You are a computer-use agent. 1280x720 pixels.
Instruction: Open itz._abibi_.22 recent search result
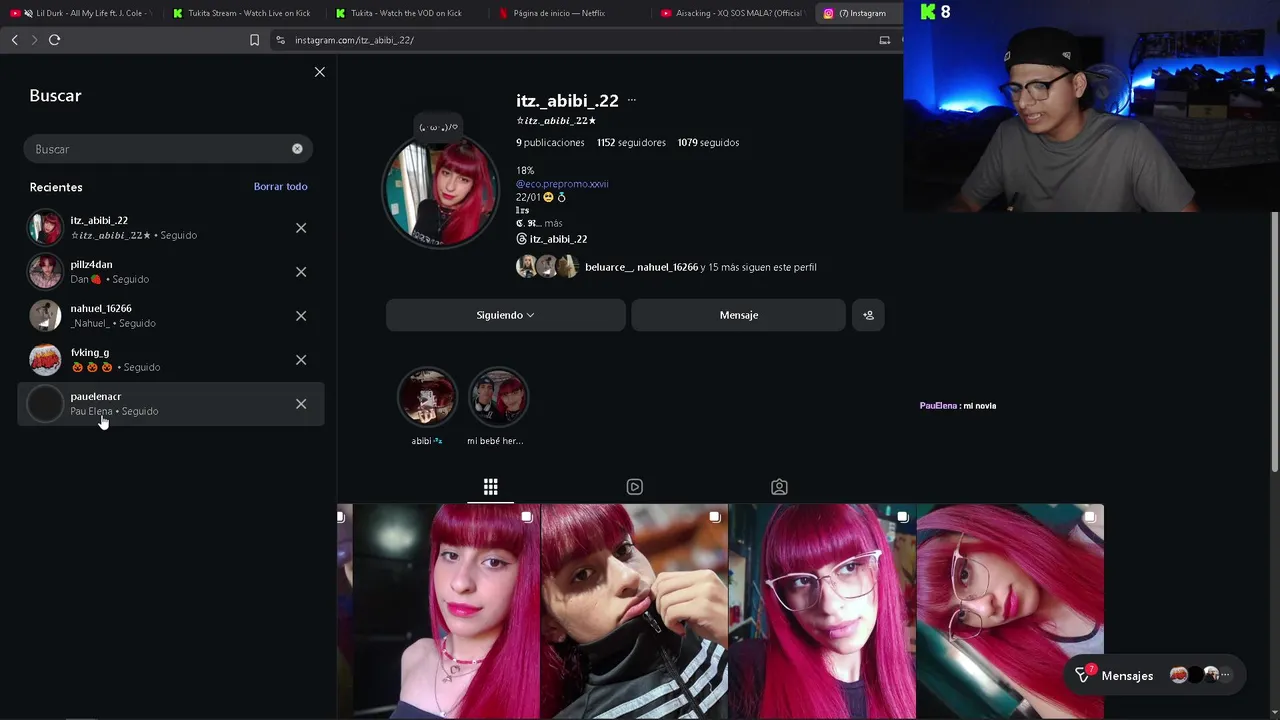171,228
